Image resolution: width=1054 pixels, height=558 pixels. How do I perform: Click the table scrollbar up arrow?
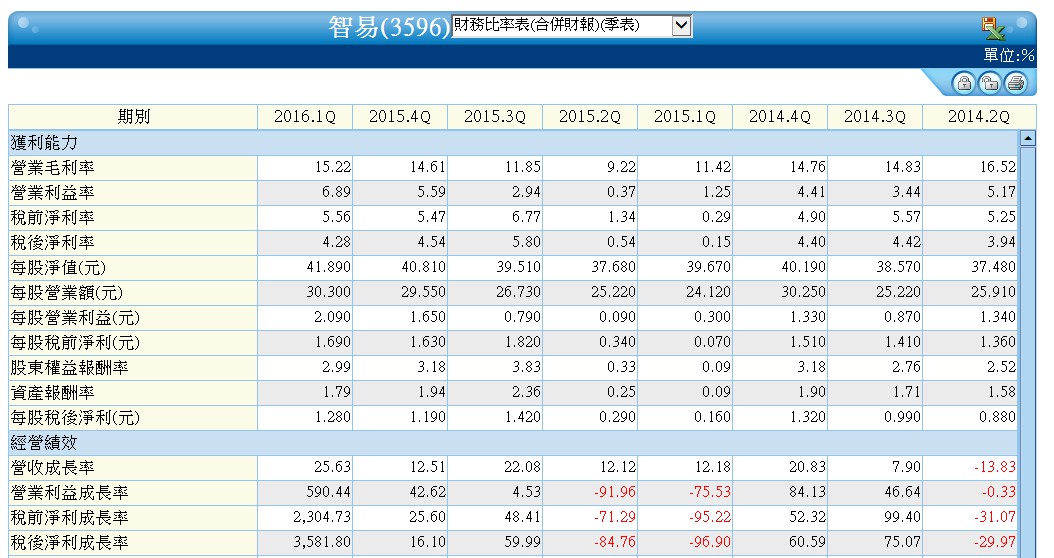[1027, 138]
